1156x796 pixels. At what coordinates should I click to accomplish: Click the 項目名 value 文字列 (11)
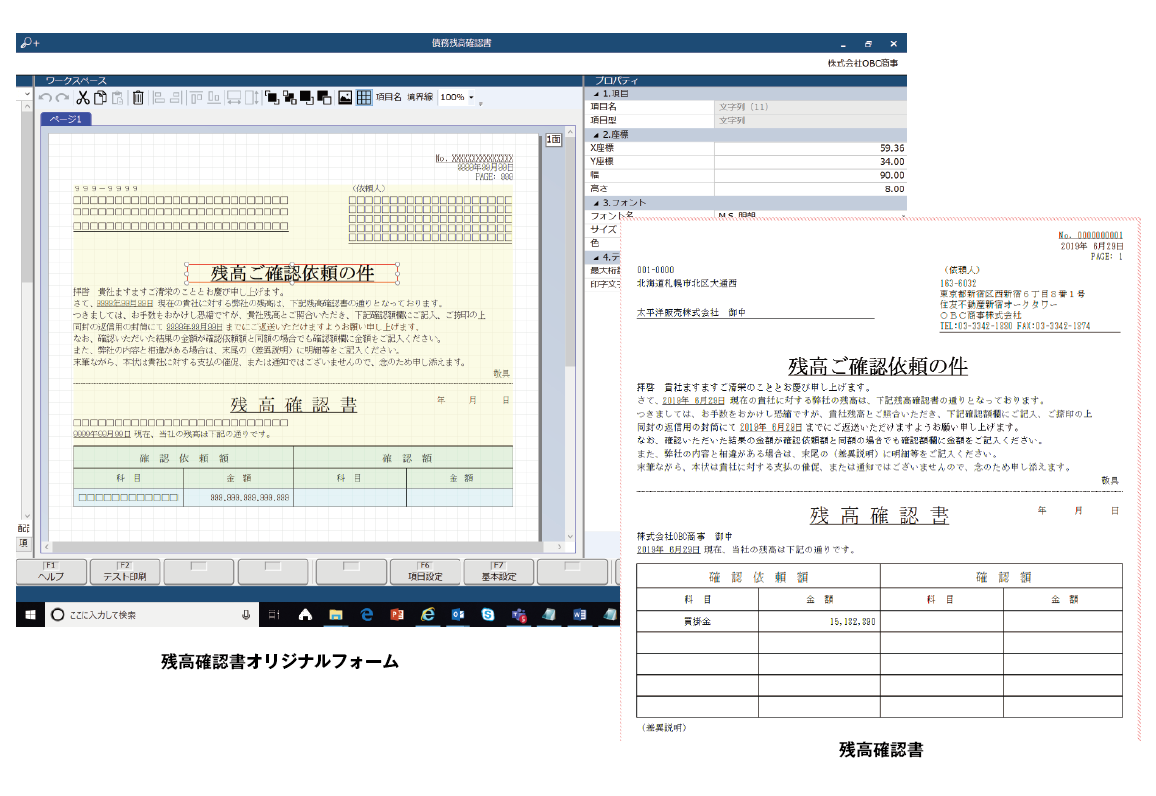pos(810,107)
